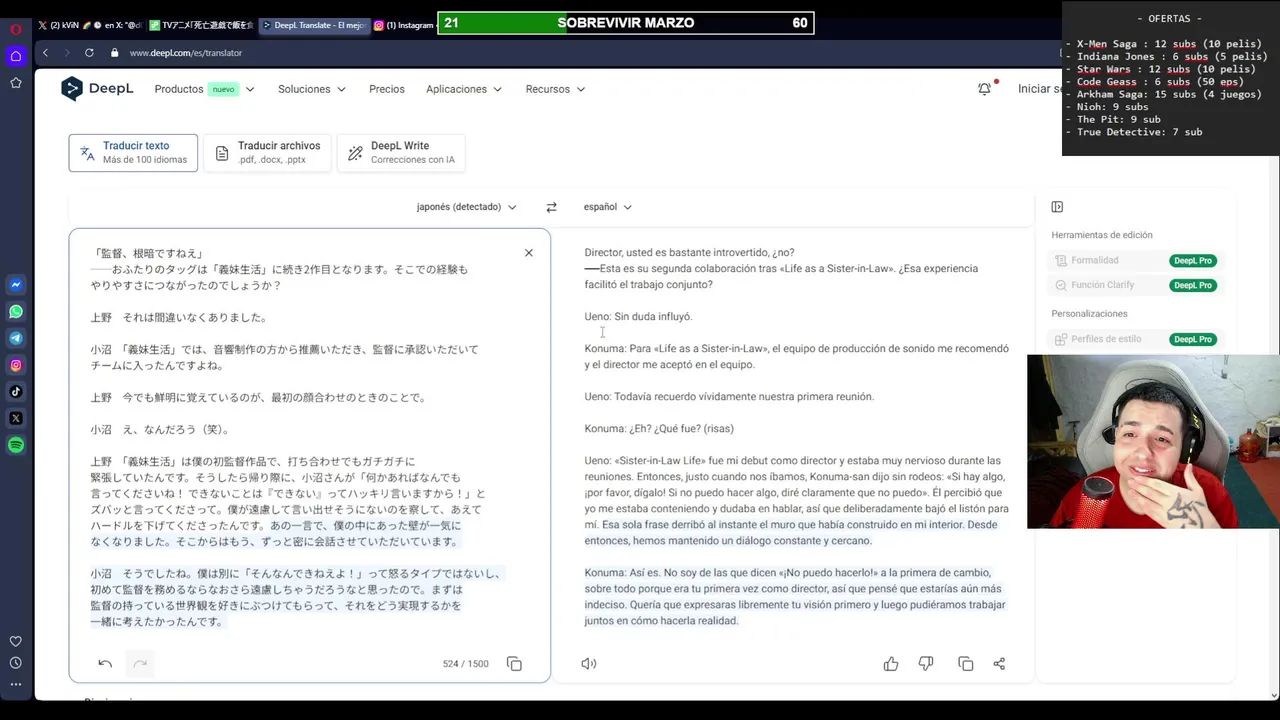1280x720 pixels.
Task: Open the DeepL notifications bell
Action: [x=985, y=89]
